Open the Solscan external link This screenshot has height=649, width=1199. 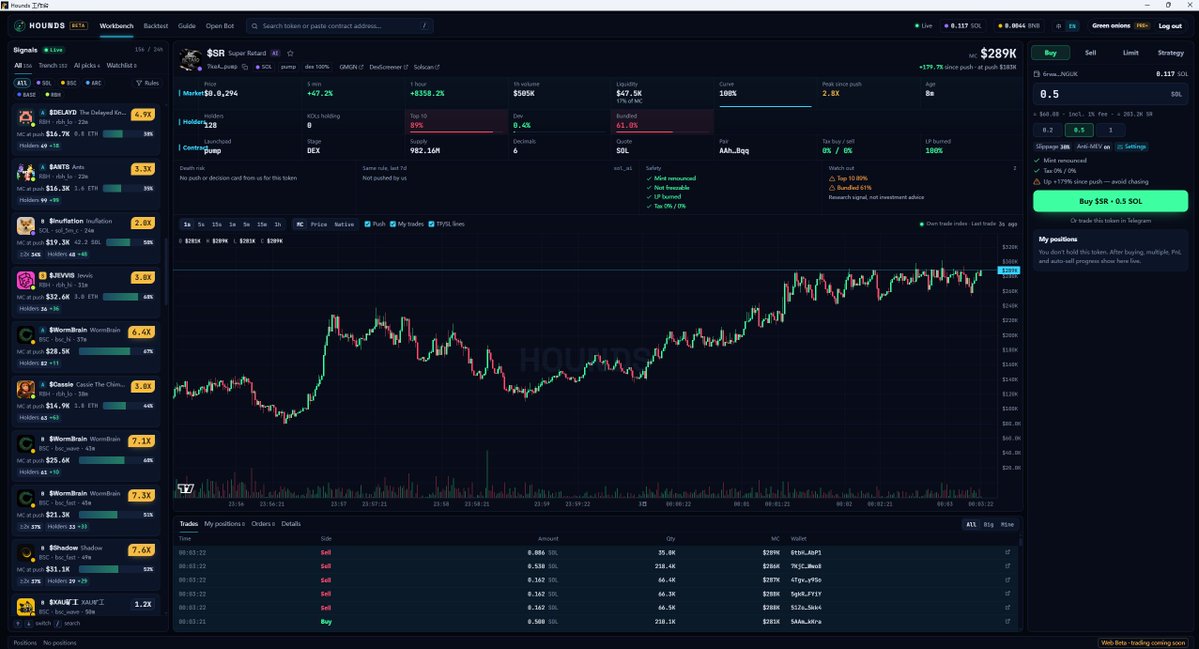tap(427, 67)
